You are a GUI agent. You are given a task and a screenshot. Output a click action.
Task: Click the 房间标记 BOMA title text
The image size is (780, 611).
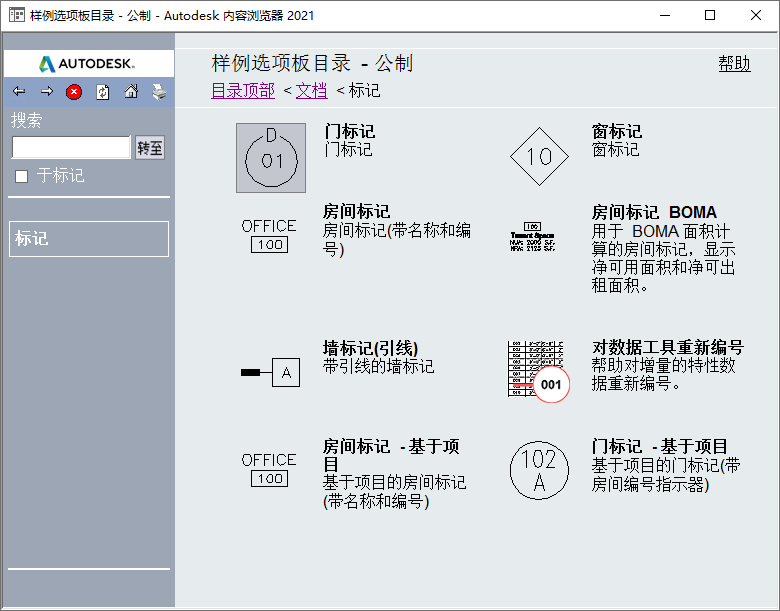(654, 212)
